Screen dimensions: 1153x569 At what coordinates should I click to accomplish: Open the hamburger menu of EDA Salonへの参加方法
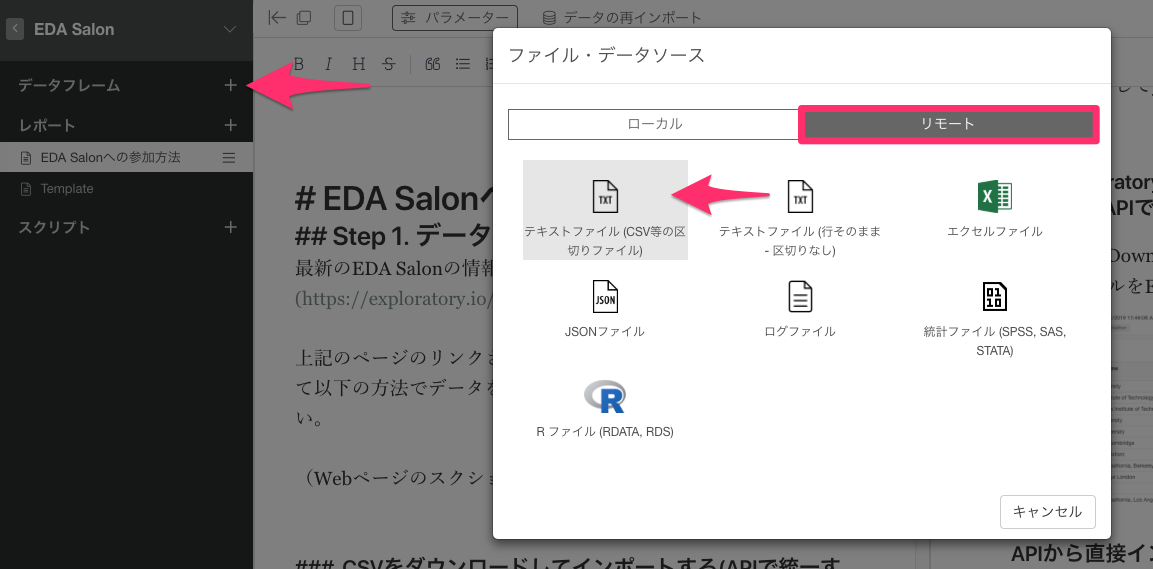click(229, 157)
